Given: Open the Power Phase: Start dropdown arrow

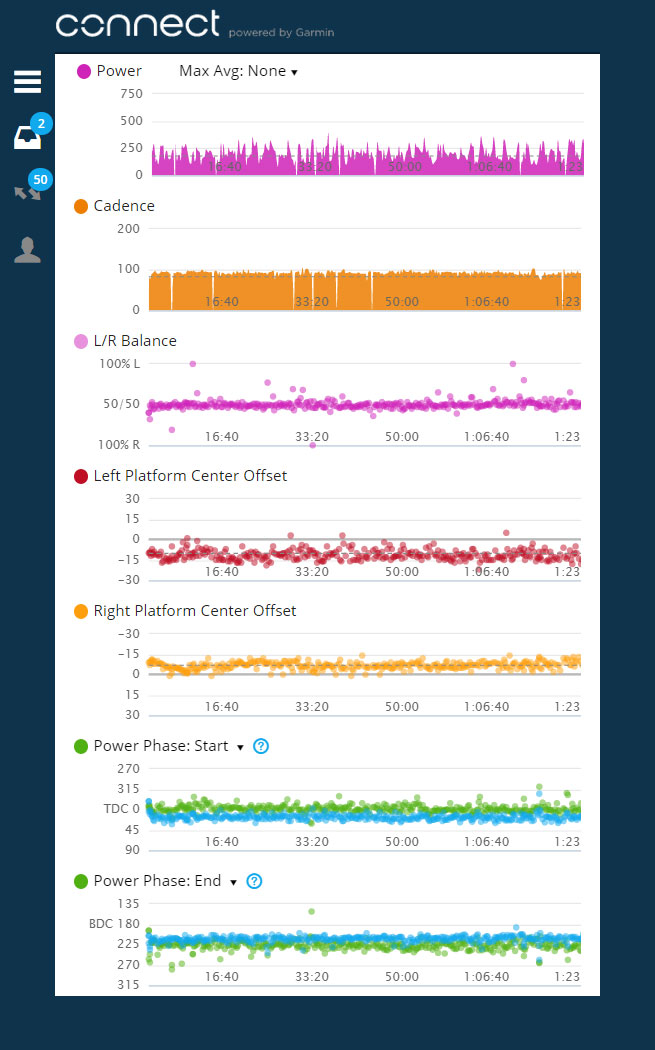Looking at the screenshot, I should [240, 747].
